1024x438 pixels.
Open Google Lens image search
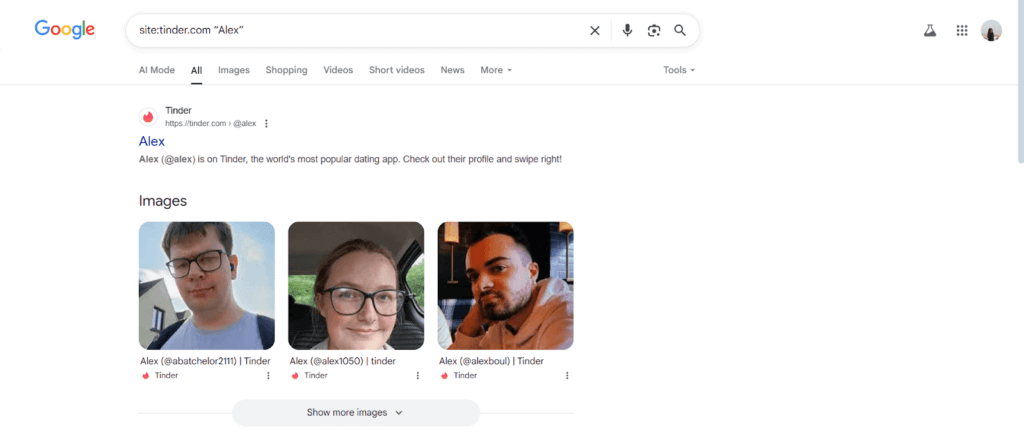tap(654, 31)
